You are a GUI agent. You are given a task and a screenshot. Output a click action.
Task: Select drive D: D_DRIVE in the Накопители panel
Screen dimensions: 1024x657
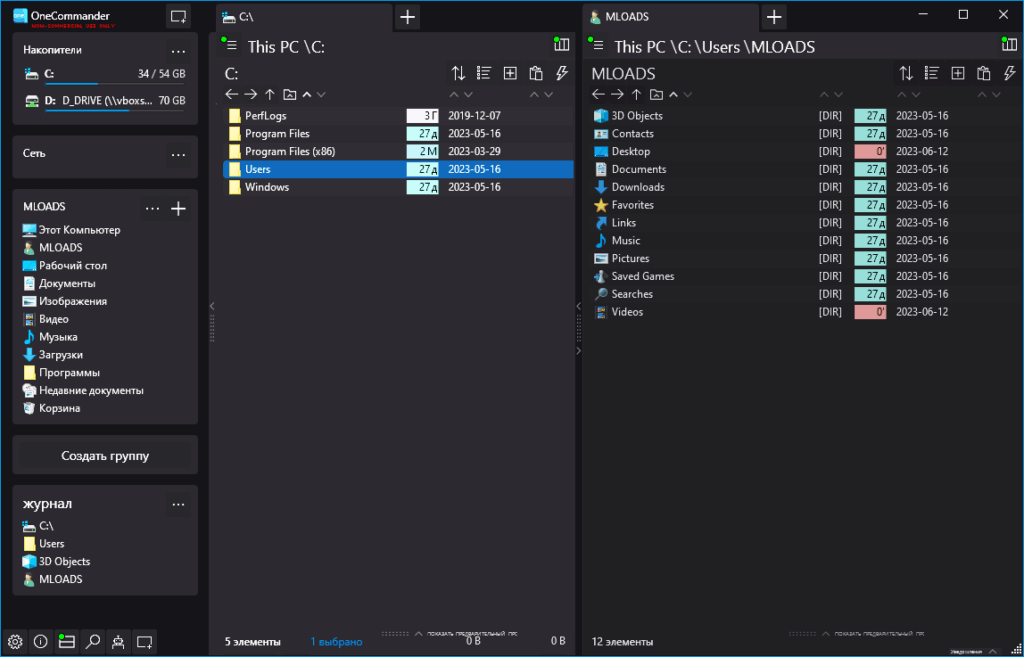pyautogui.click(x=104, y=101)
